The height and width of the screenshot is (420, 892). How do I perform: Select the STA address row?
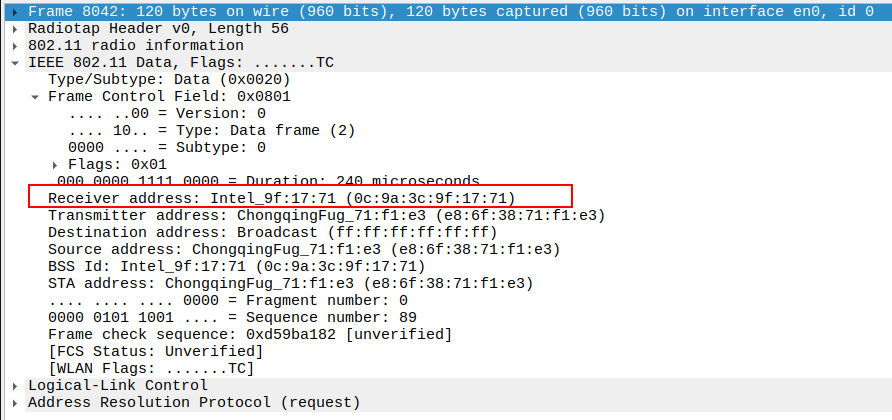tap(290, 283)
